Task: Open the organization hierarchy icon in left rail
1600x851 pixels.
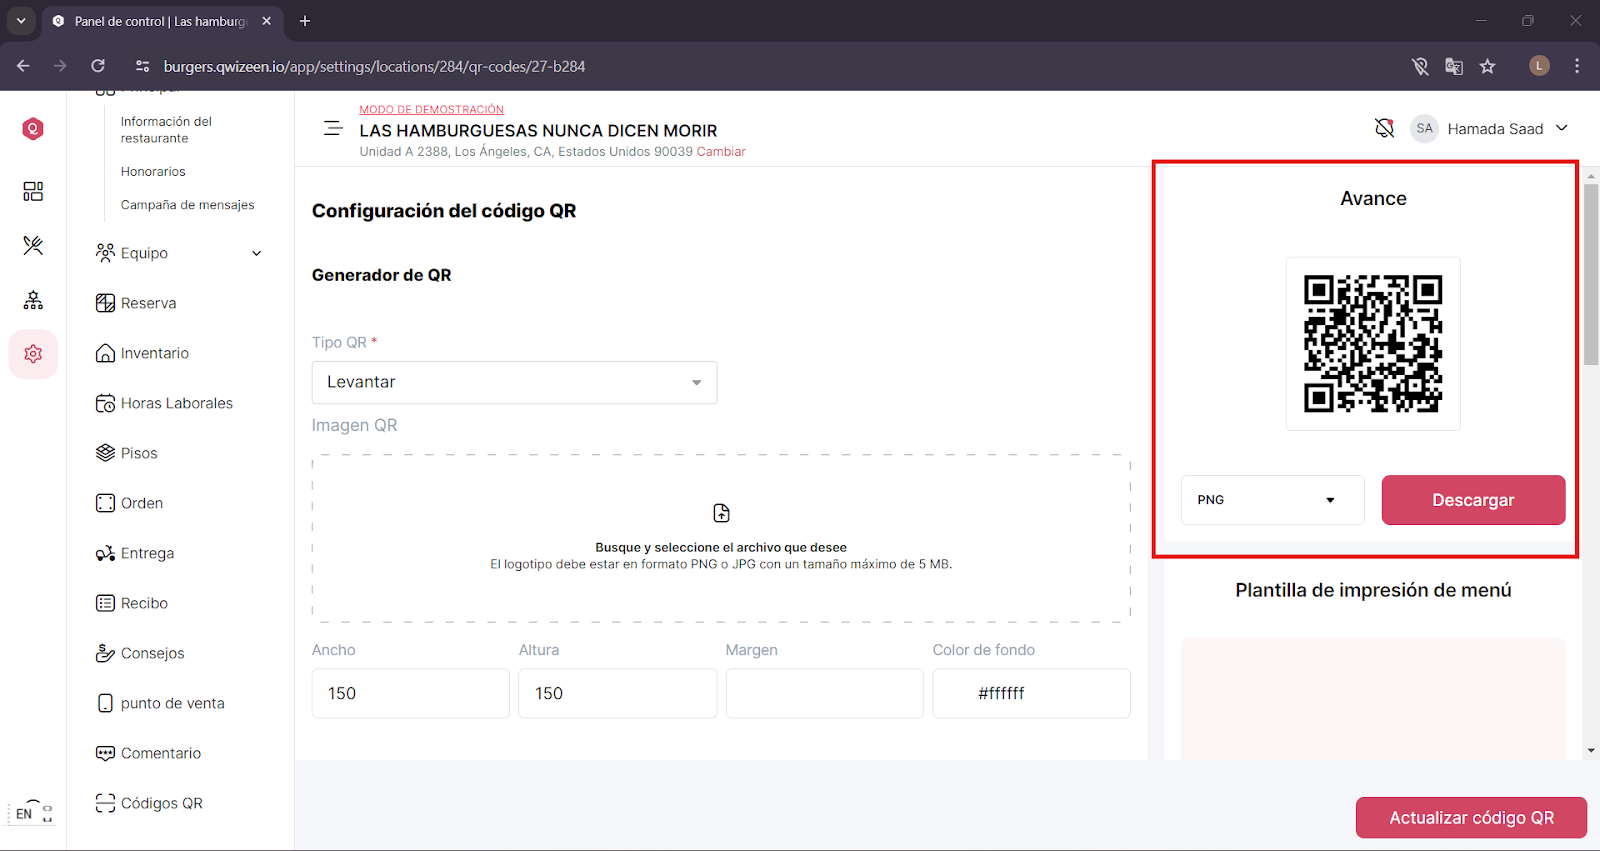Action: tap(33, 300)
